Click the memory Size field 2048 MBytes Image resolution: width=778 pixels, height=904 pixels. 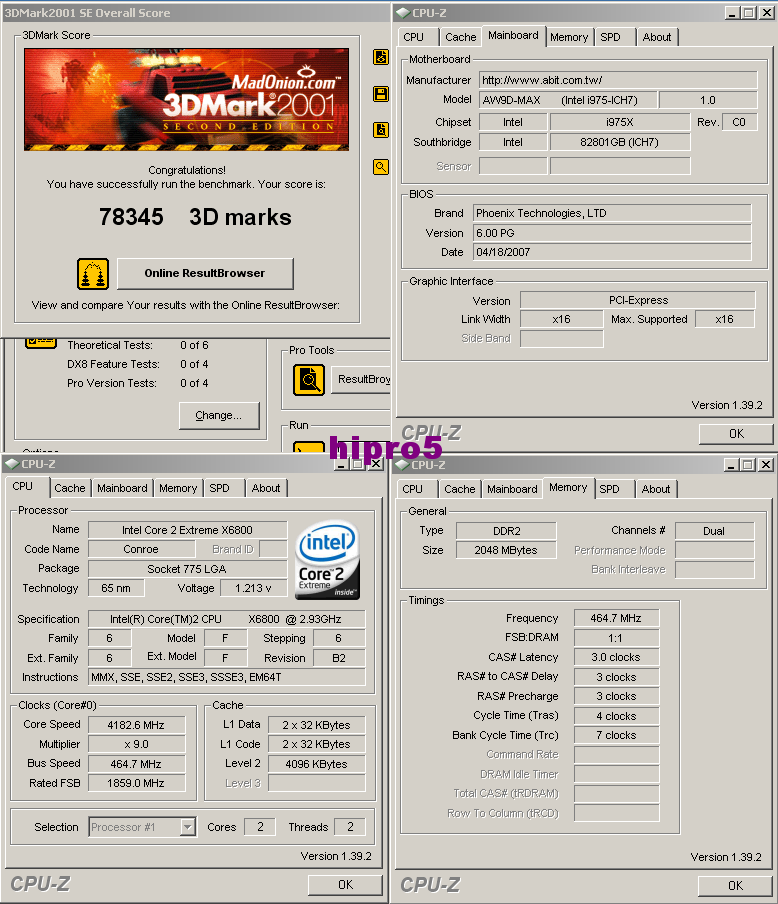[x=506, y=550]
